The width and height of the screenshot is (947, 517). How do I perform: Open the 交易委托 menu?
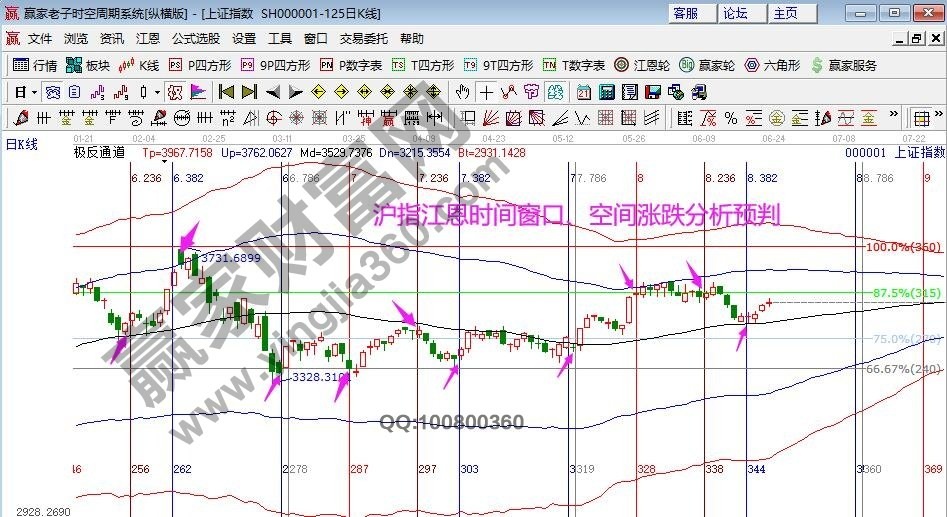pyautogui.click(x=363, y=38)
